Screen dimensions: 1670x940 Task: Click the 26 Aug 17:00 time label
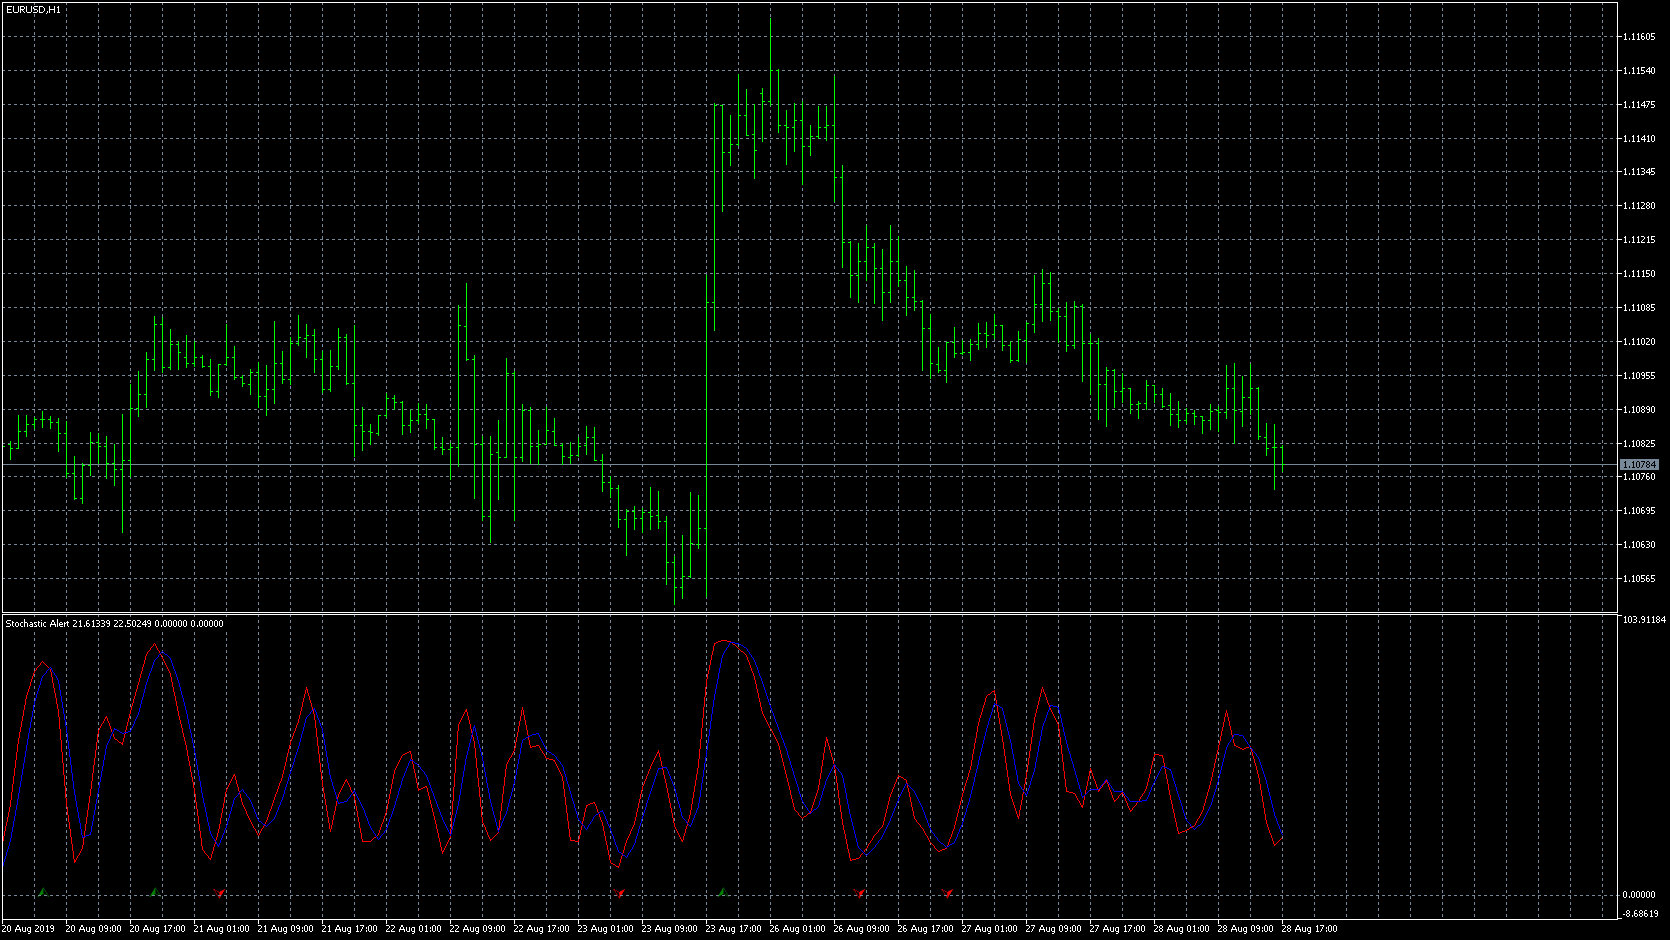[x=925, y=929]
